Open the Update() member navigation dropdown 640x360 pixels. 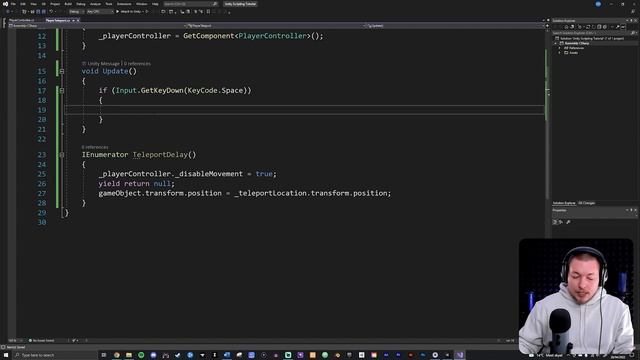[x=455, y=26]
